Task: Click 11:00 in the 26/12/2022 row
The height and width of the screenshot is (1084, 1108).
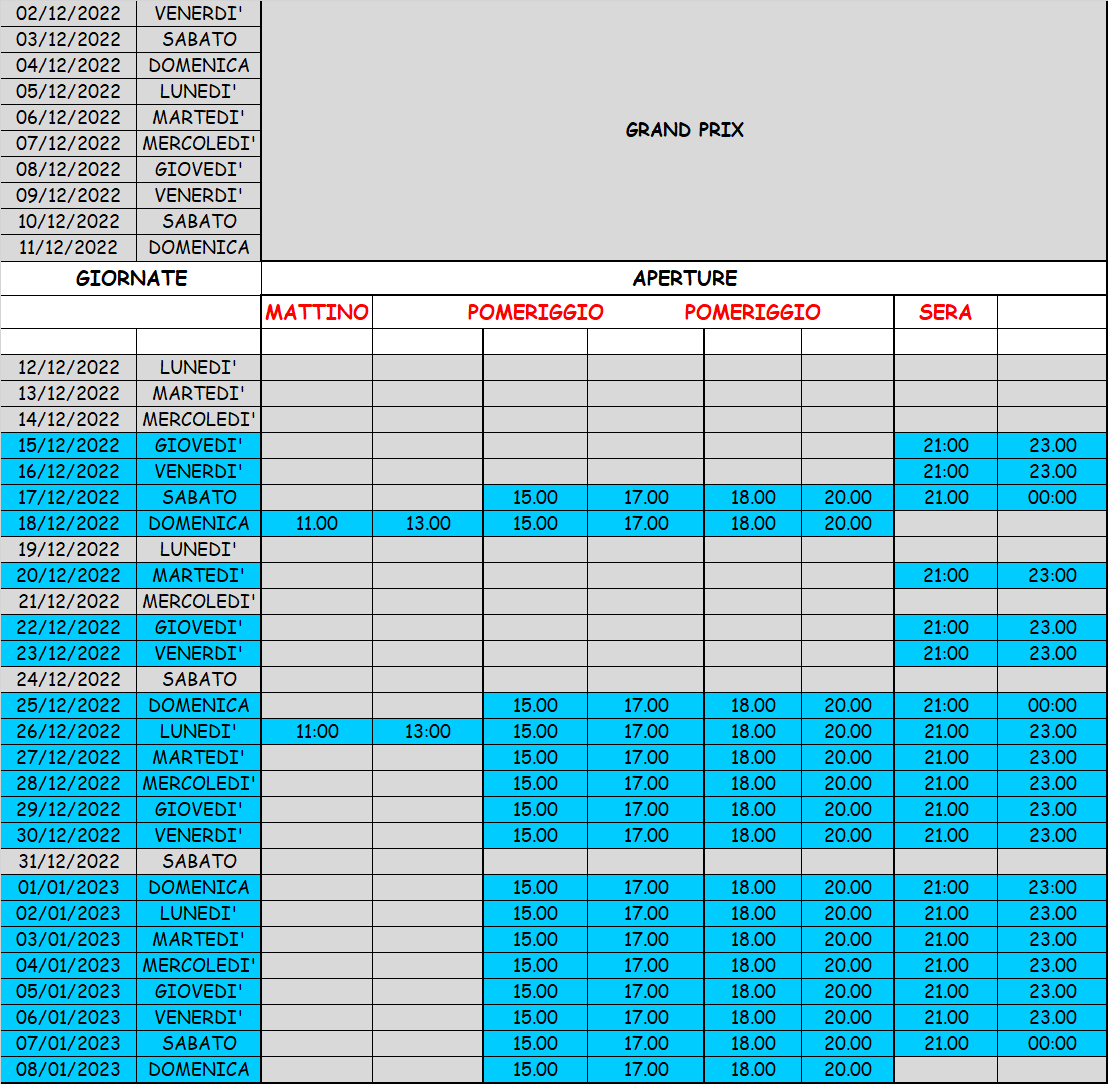Action: (317, 731)
